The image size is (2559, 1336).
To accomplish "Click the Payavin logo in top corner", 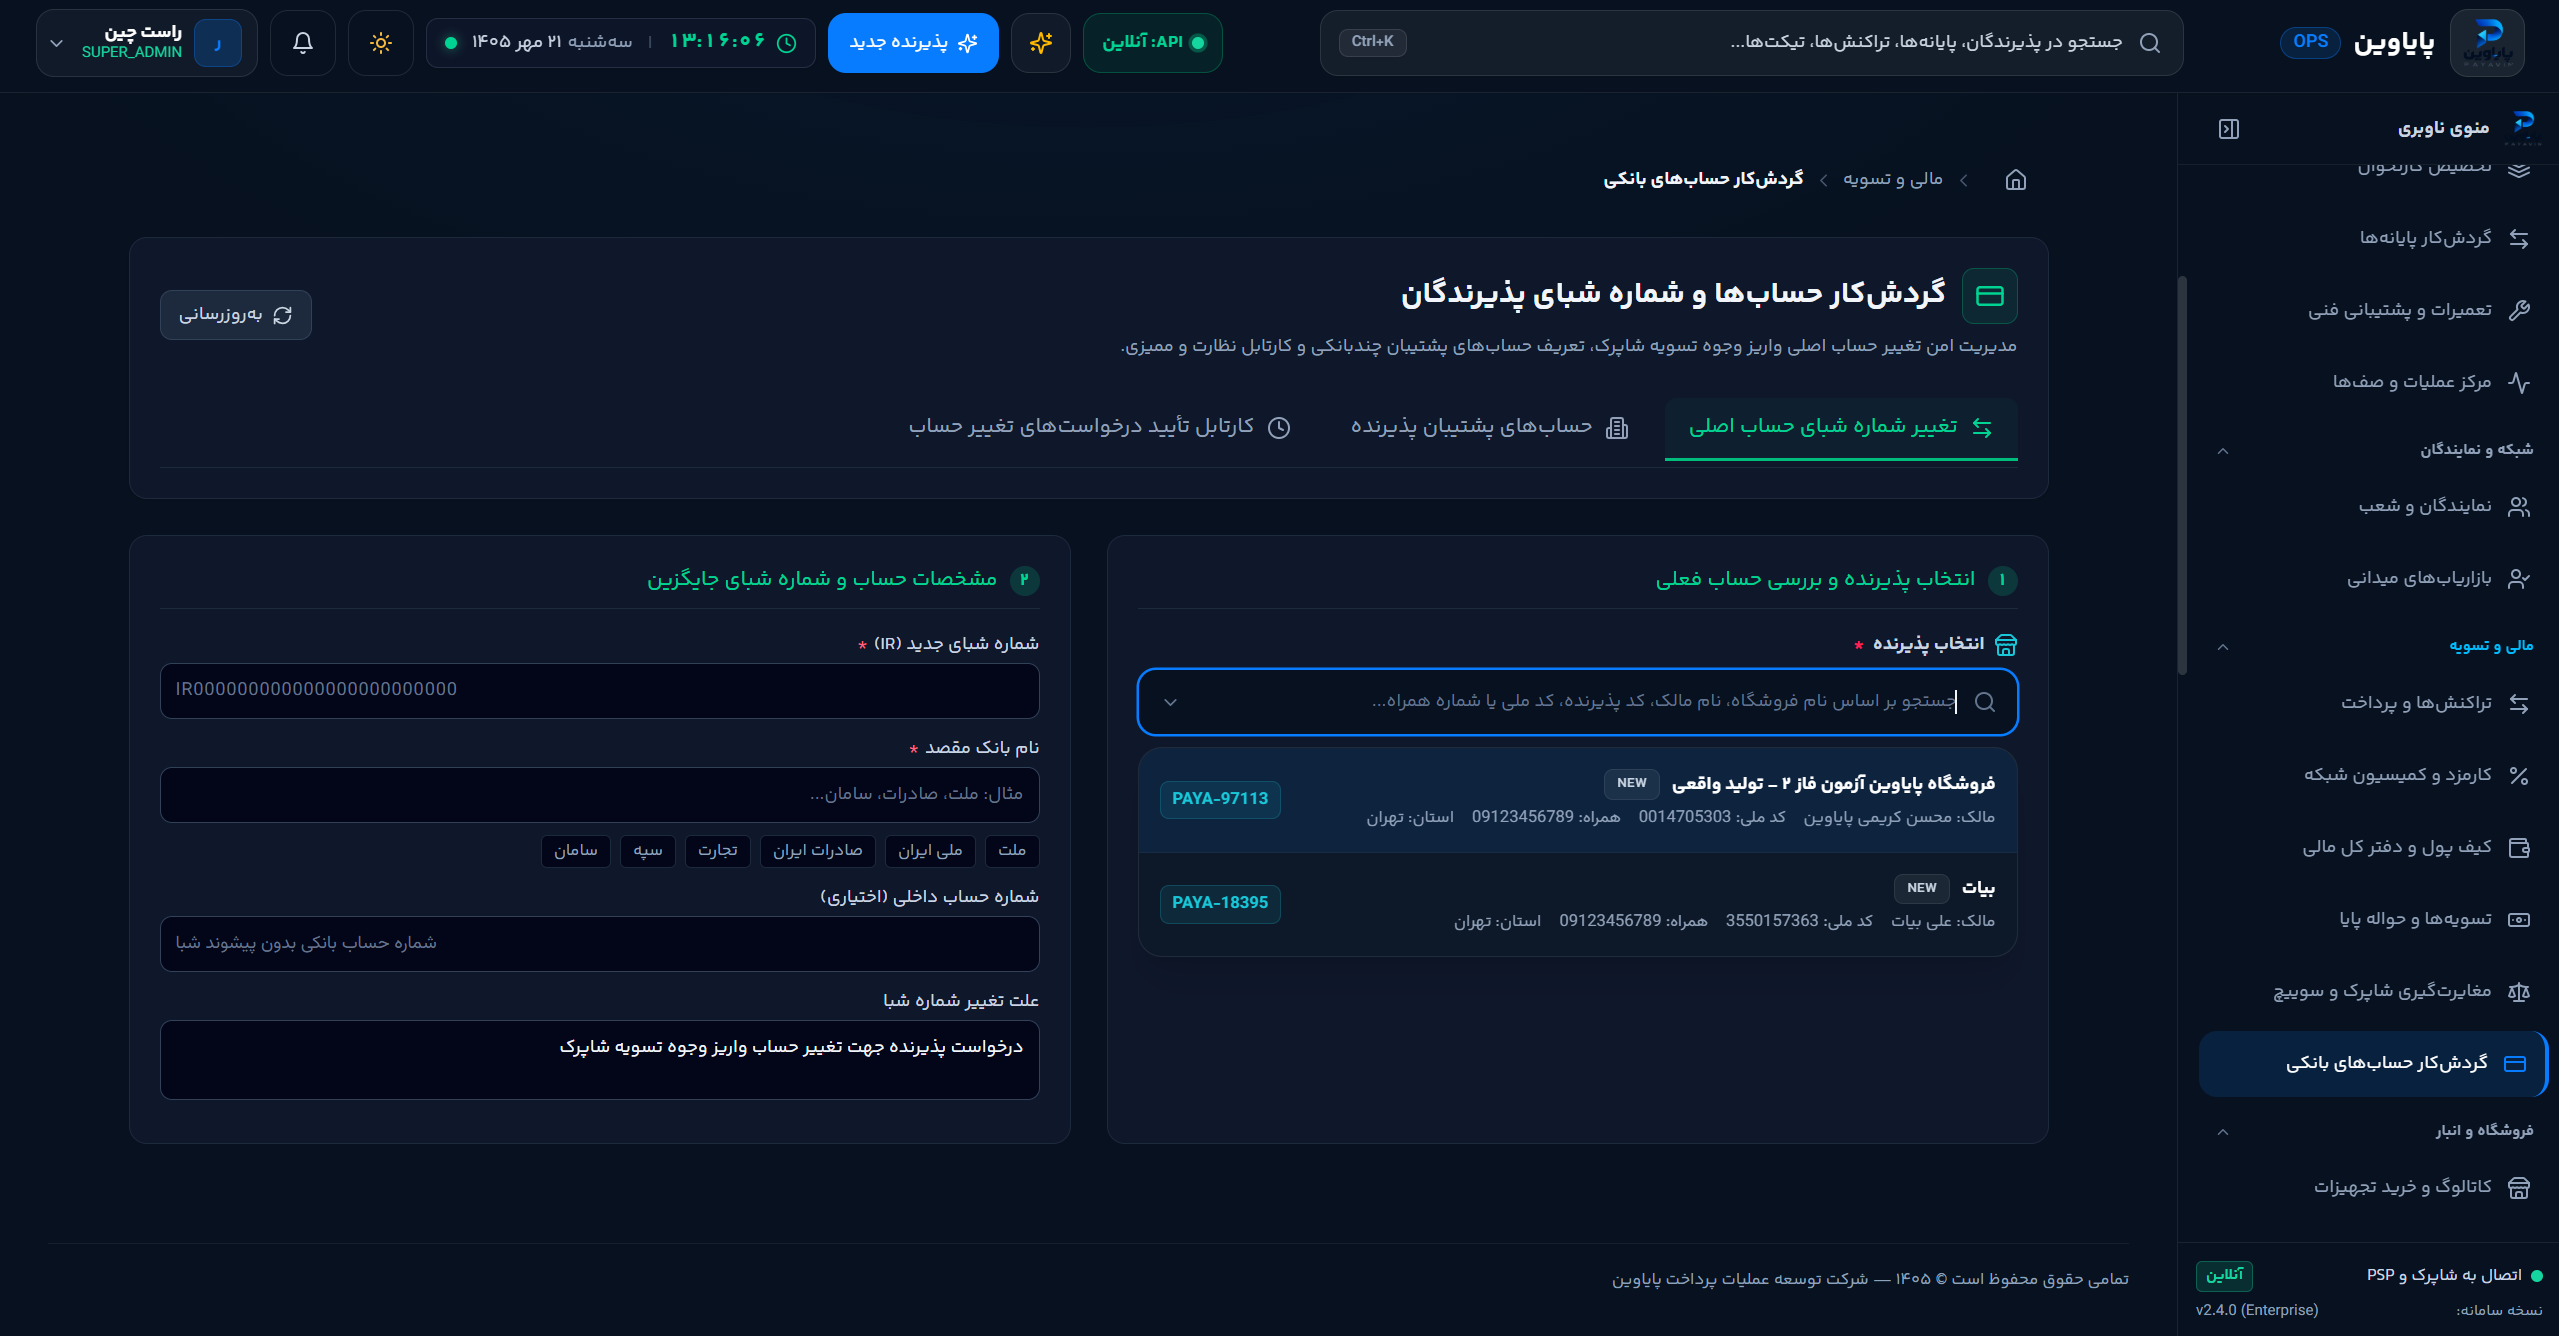I will pyautogui.click(x=2487, y=43).
